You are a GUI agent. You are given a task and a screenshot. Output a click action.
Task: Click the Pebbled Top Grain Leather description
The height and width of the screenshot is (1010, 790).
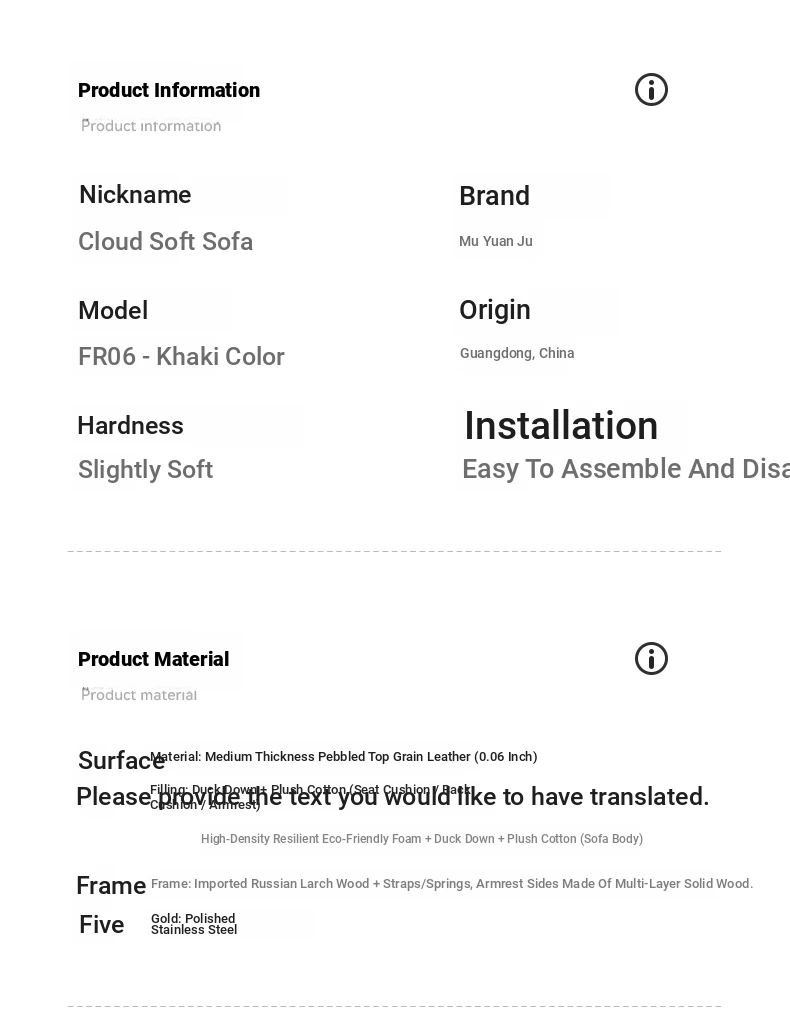pyautogui.click(x=344, y=757)
